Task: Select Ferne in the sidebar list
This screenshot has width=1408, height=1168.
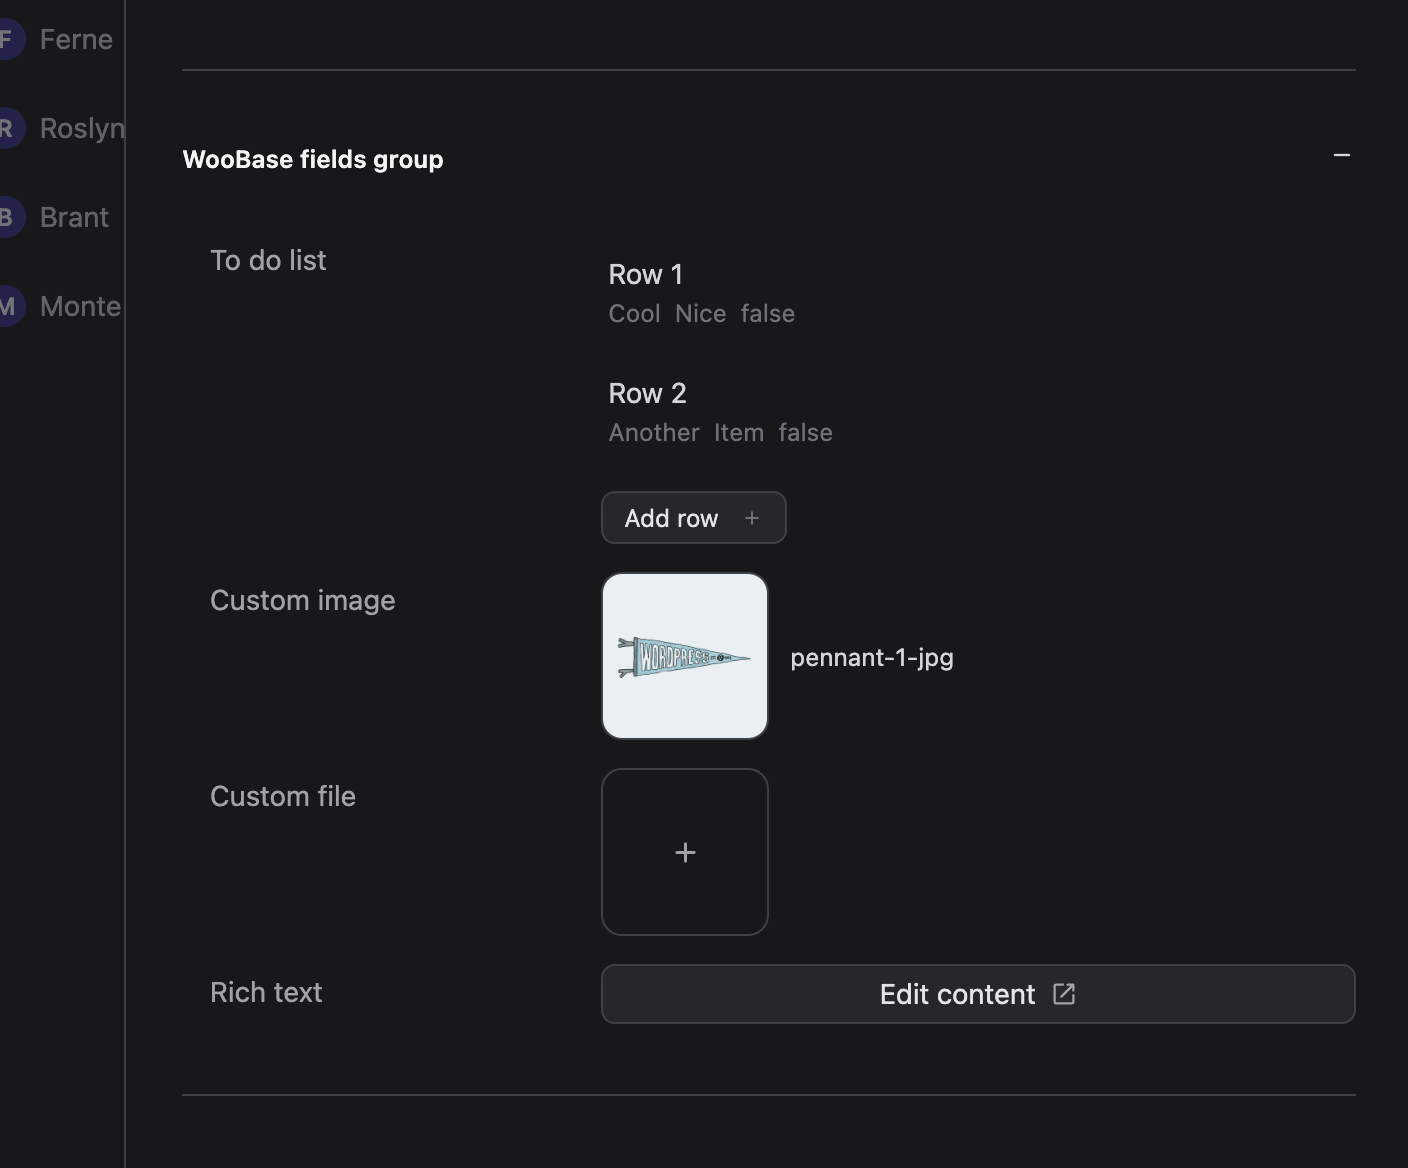Action: 76,39
